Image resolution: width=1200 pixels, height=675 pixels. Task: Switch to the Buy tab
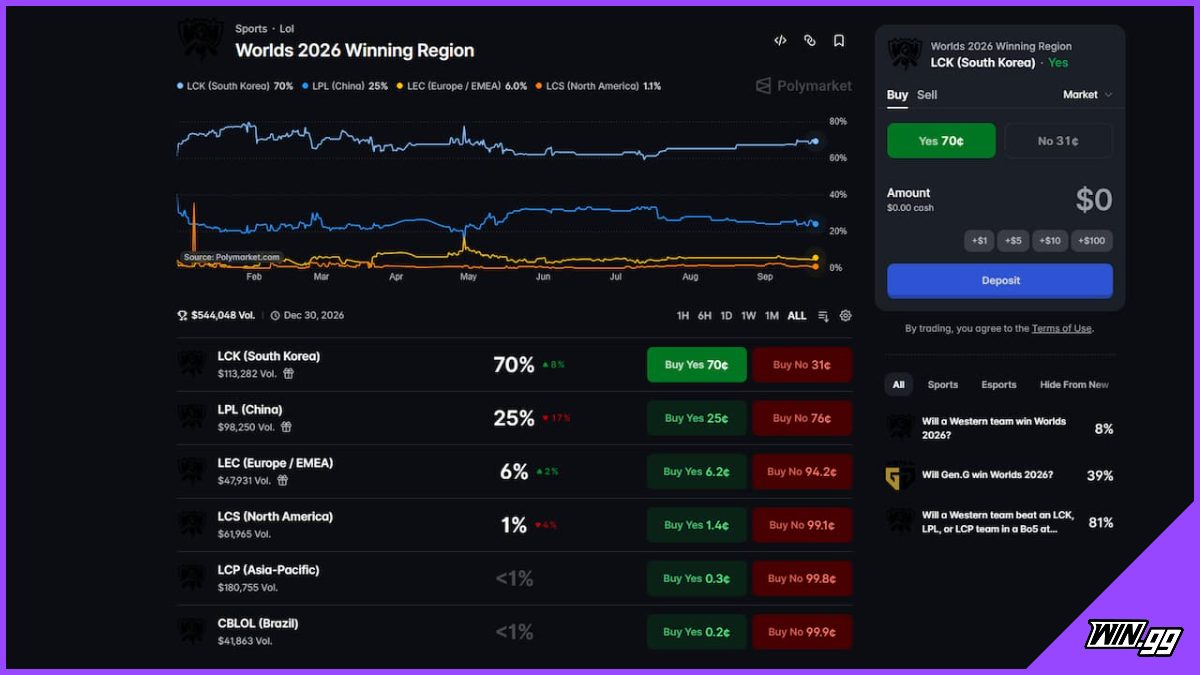click(x=897, y=95)
